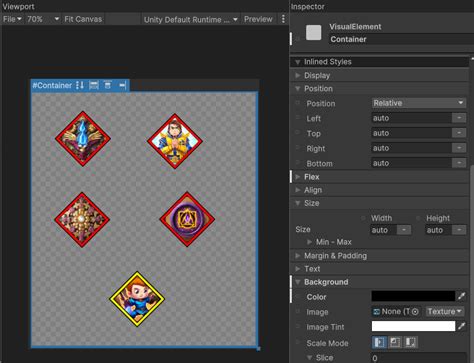
Task: Open object picker circle in Image field
Action: [415, 312]
